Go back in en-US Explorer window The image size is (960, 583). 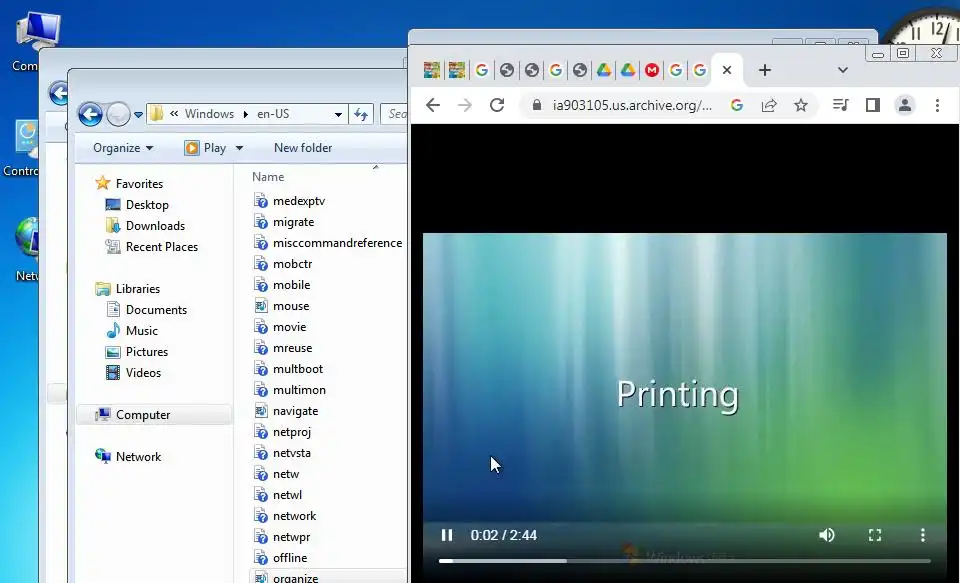click(x=90, y=114)
